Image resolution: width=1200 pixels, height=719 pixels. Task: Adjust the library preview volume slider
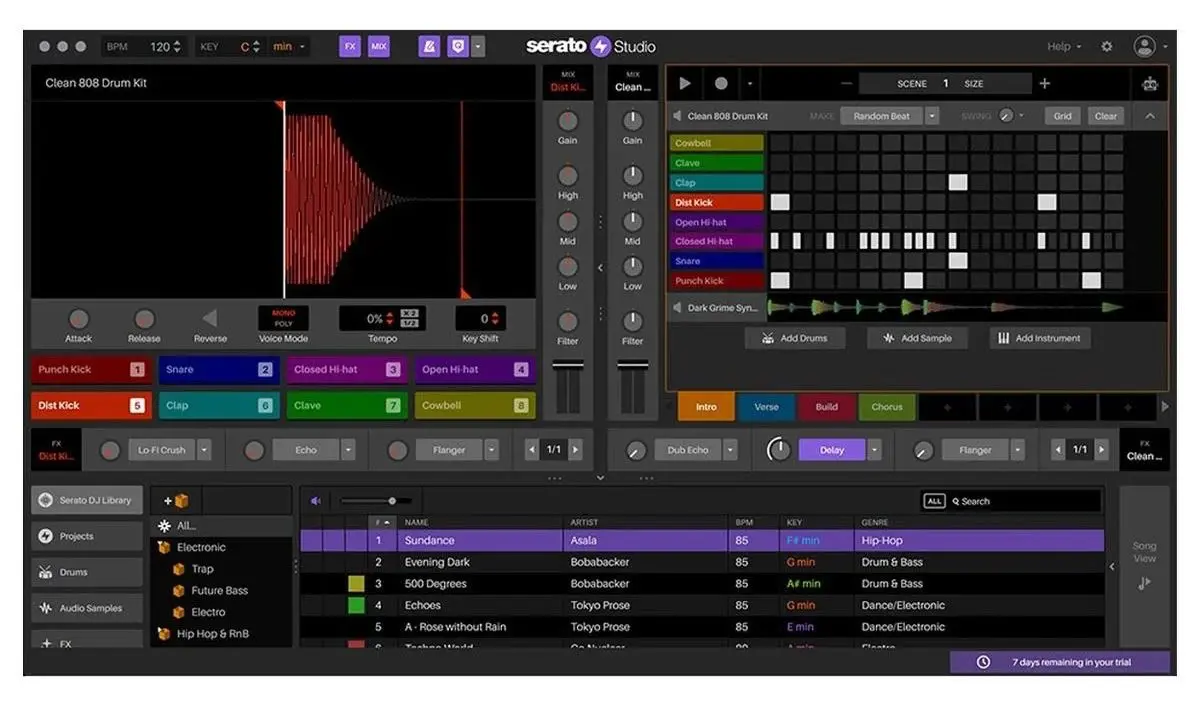(x=392, y=501)
